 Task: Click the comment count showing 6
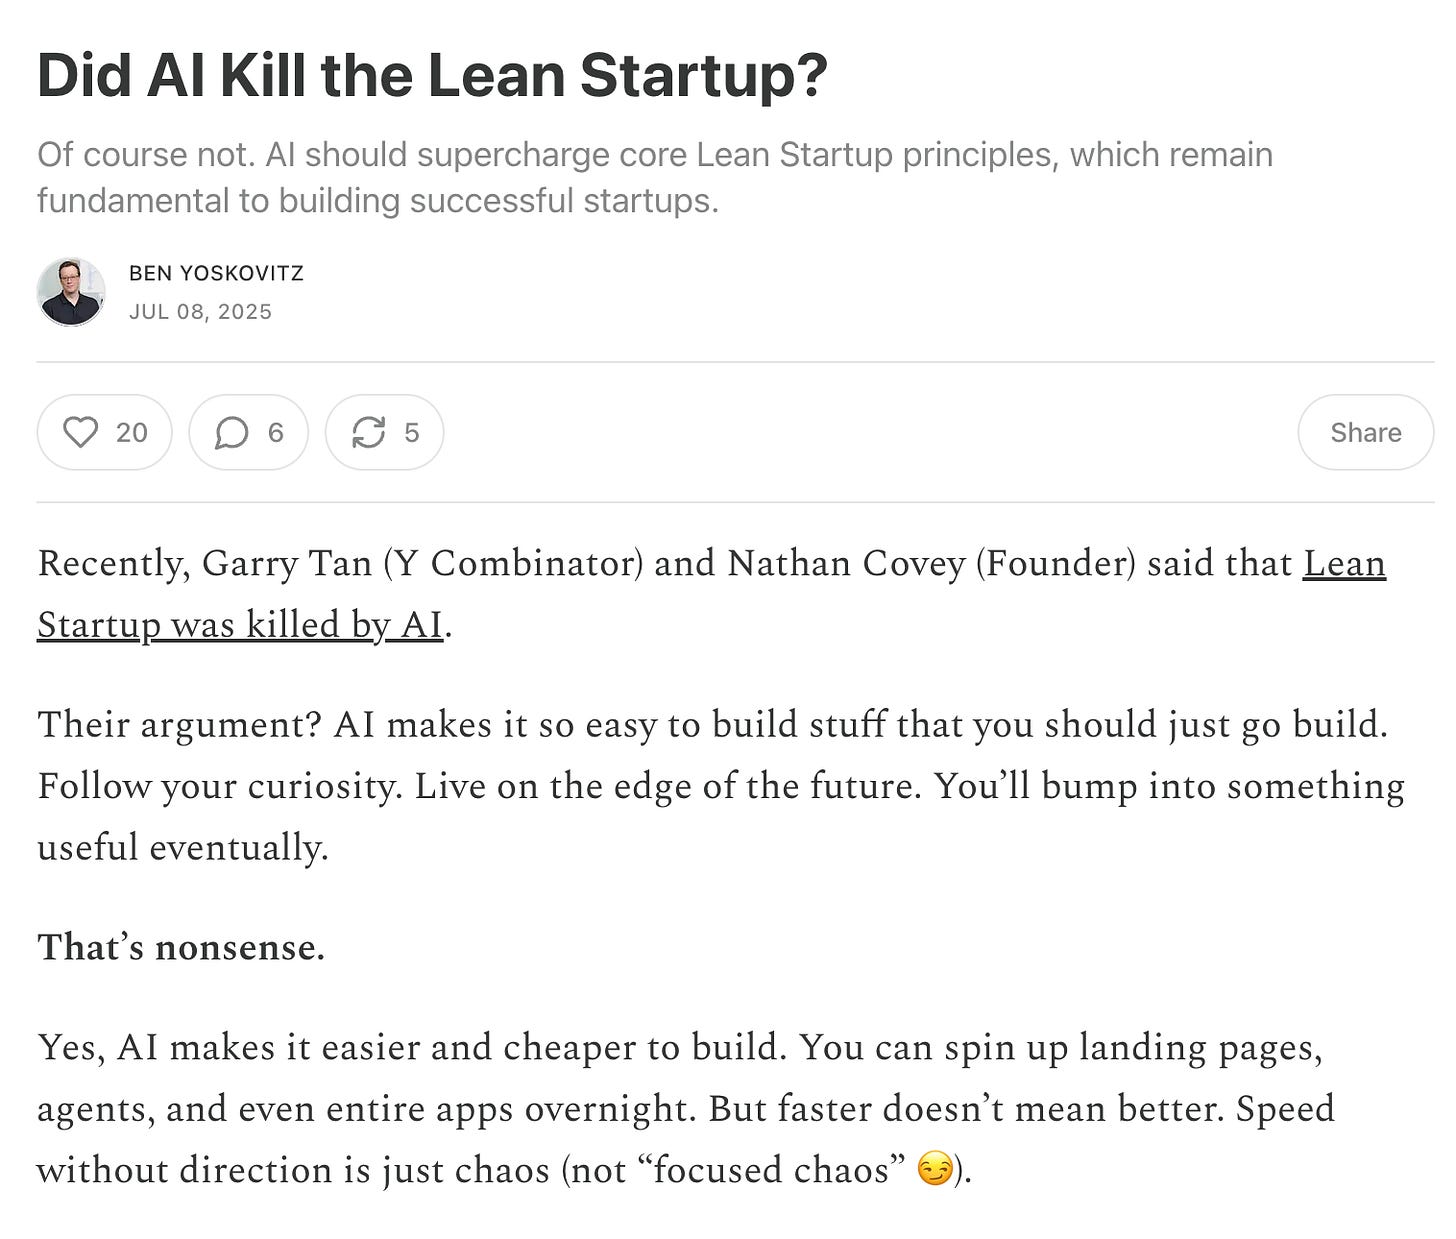(x=276, y=432)
